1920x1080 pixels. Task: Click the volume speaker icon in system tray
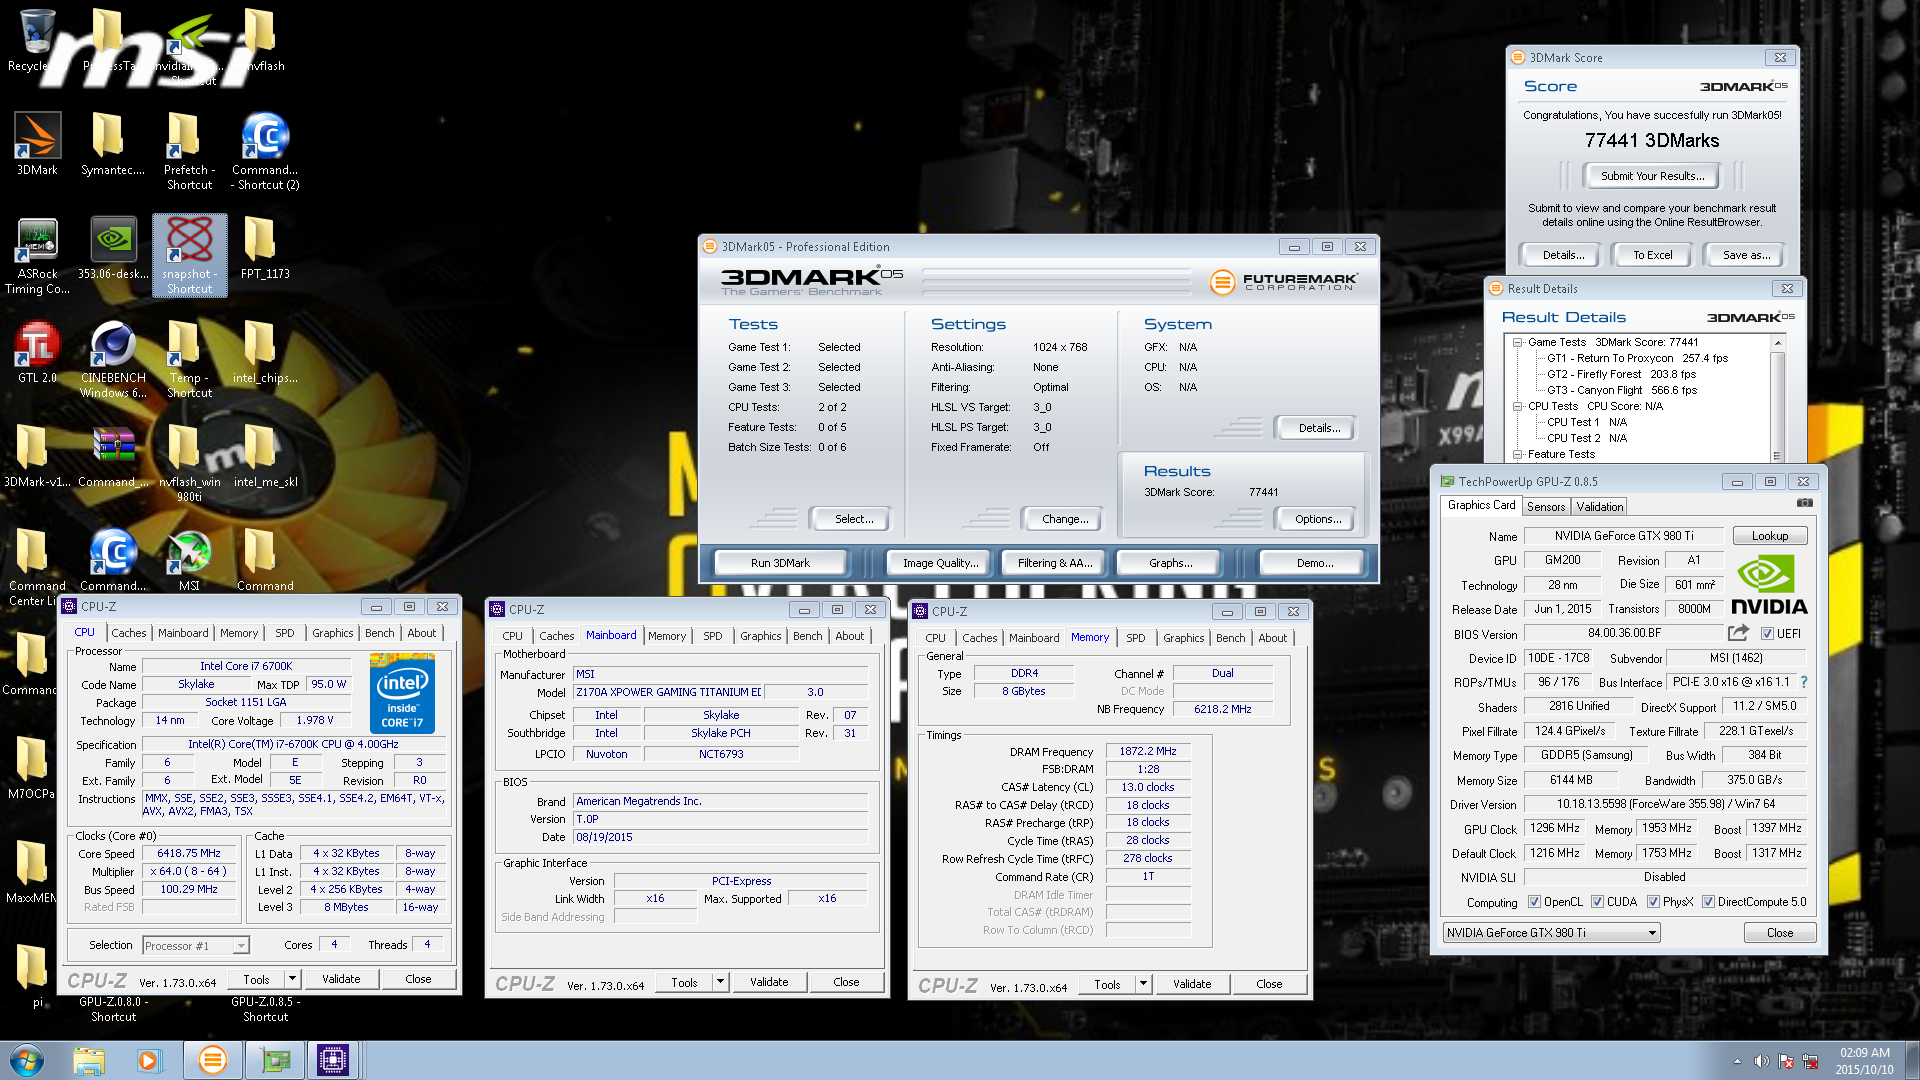(1761, 1061)
